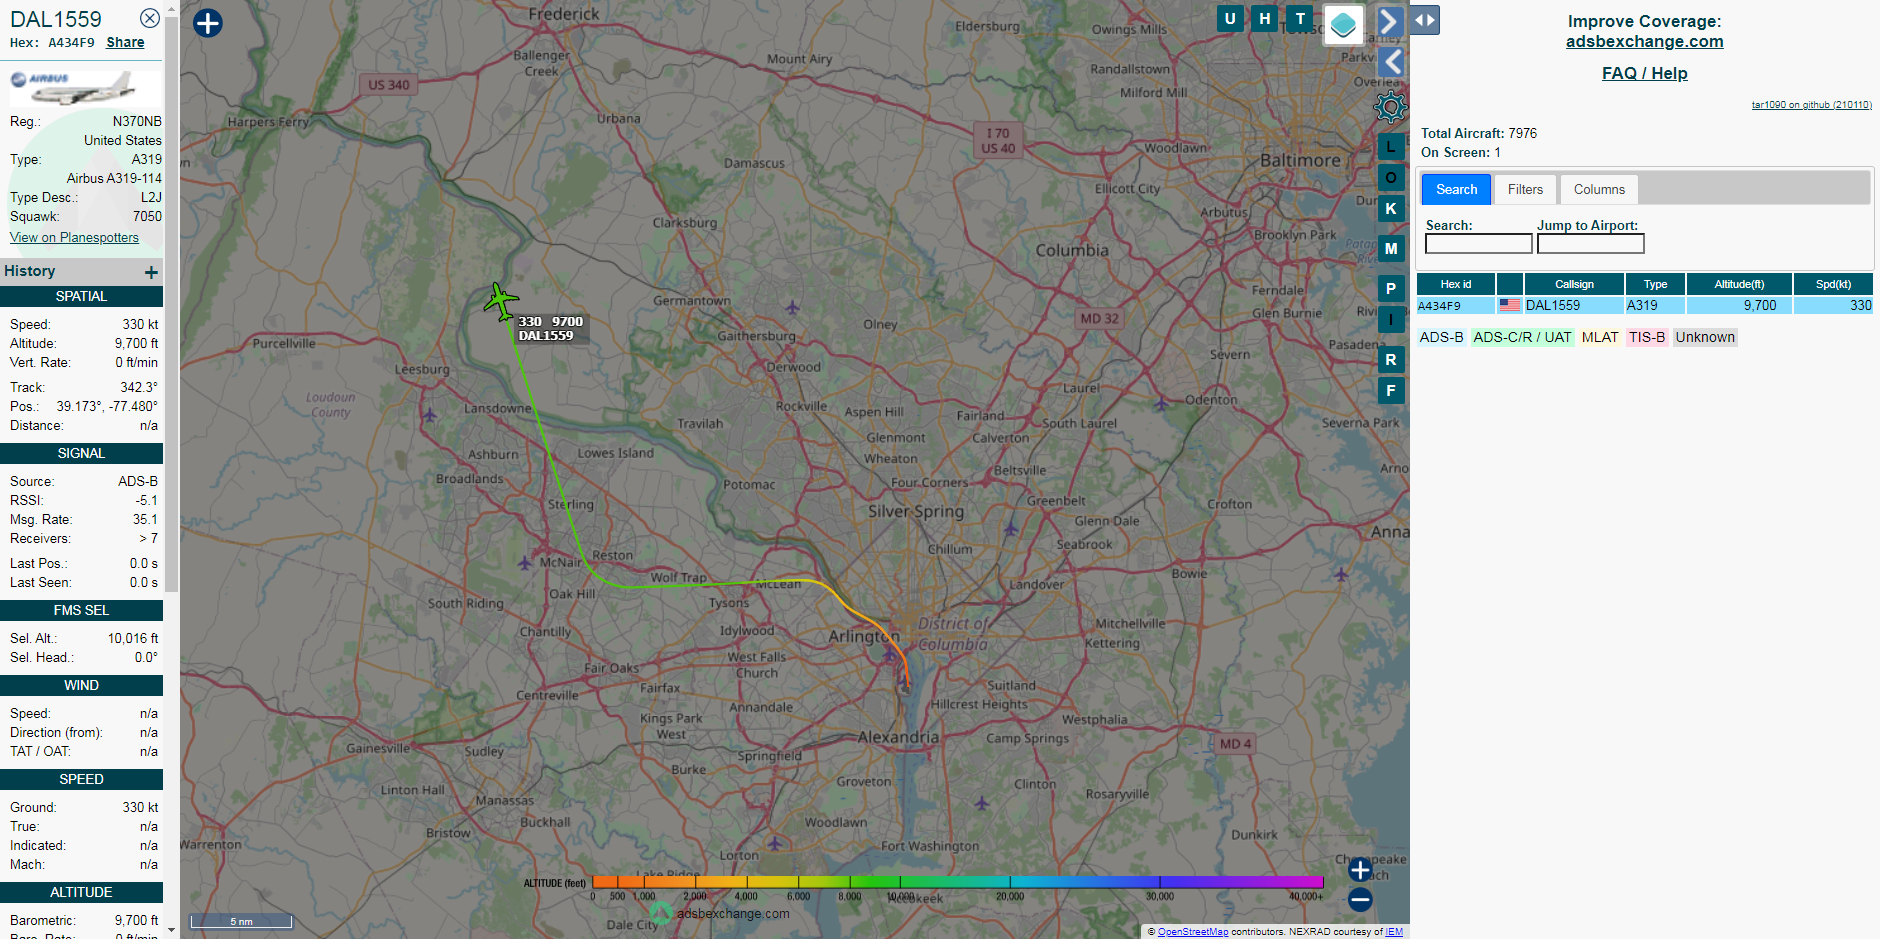Click the United States flag icon in table row

point(1509,305)
